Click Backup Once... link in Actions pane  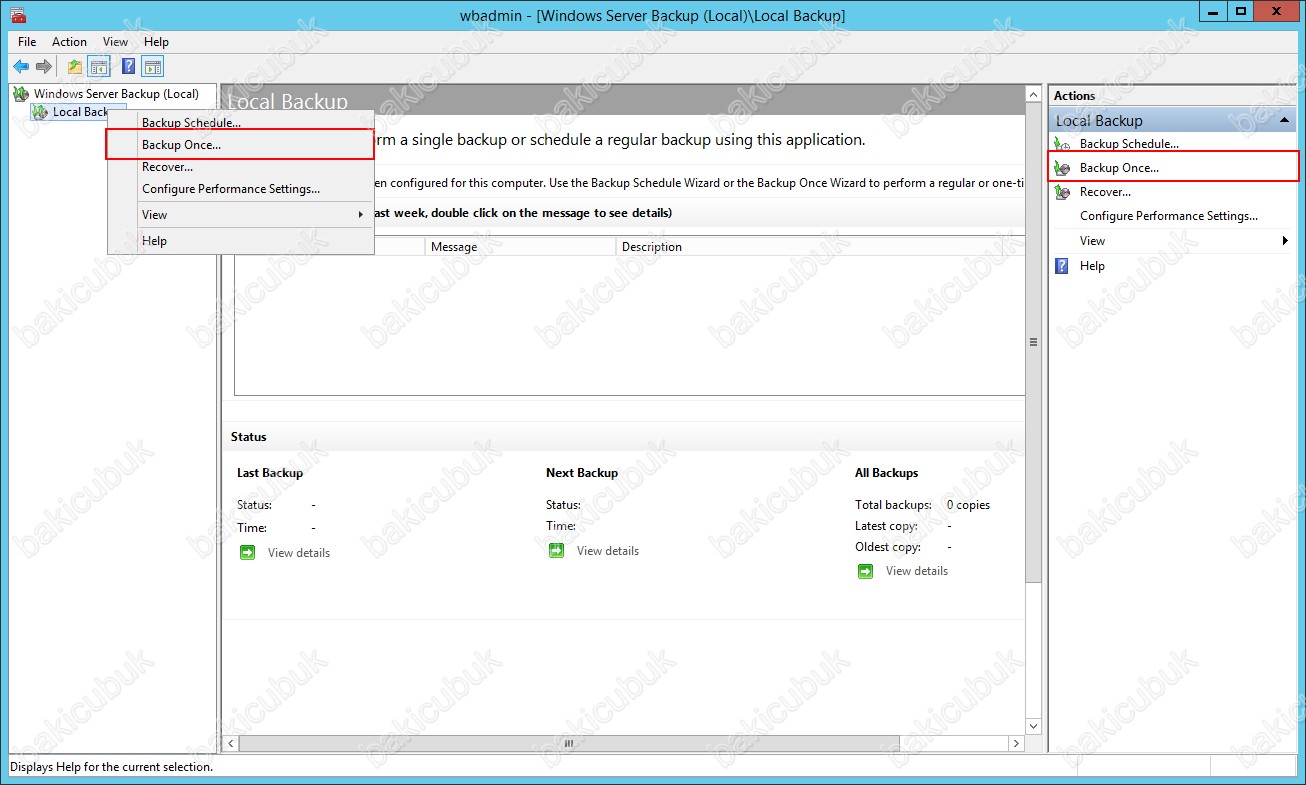tap(1119, 168)
